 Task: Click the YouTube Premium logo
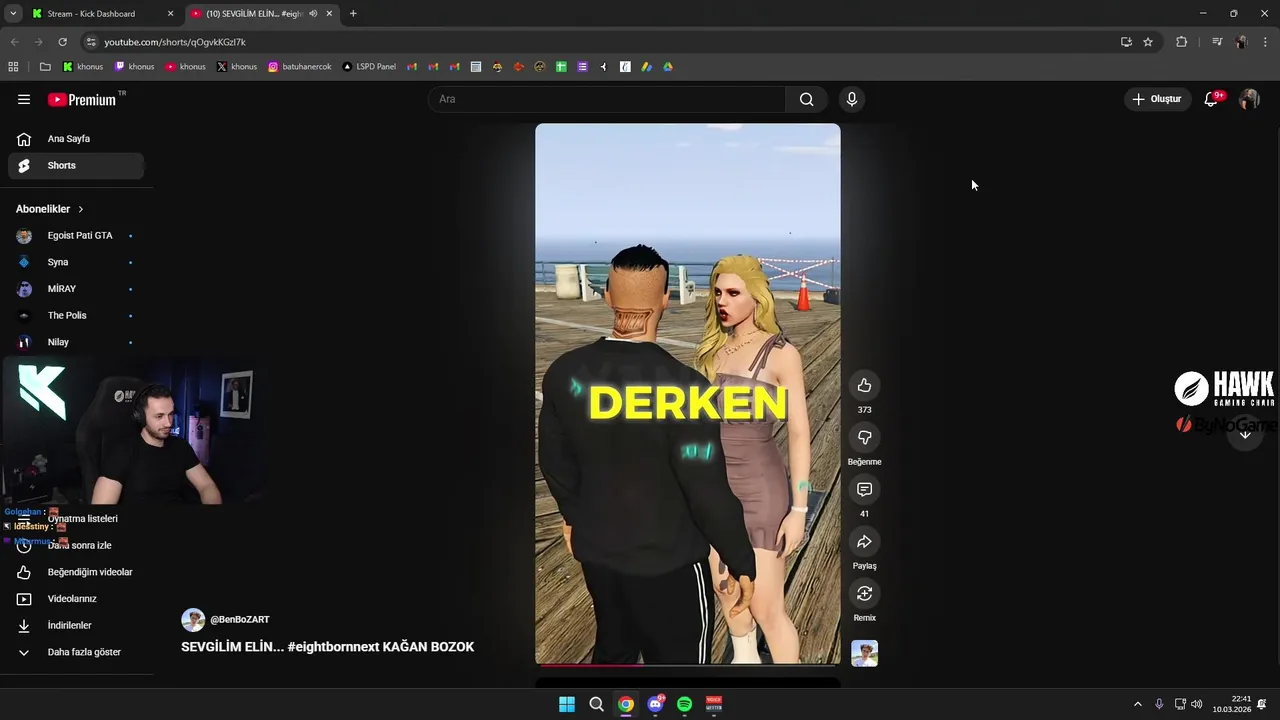(82, 99)
